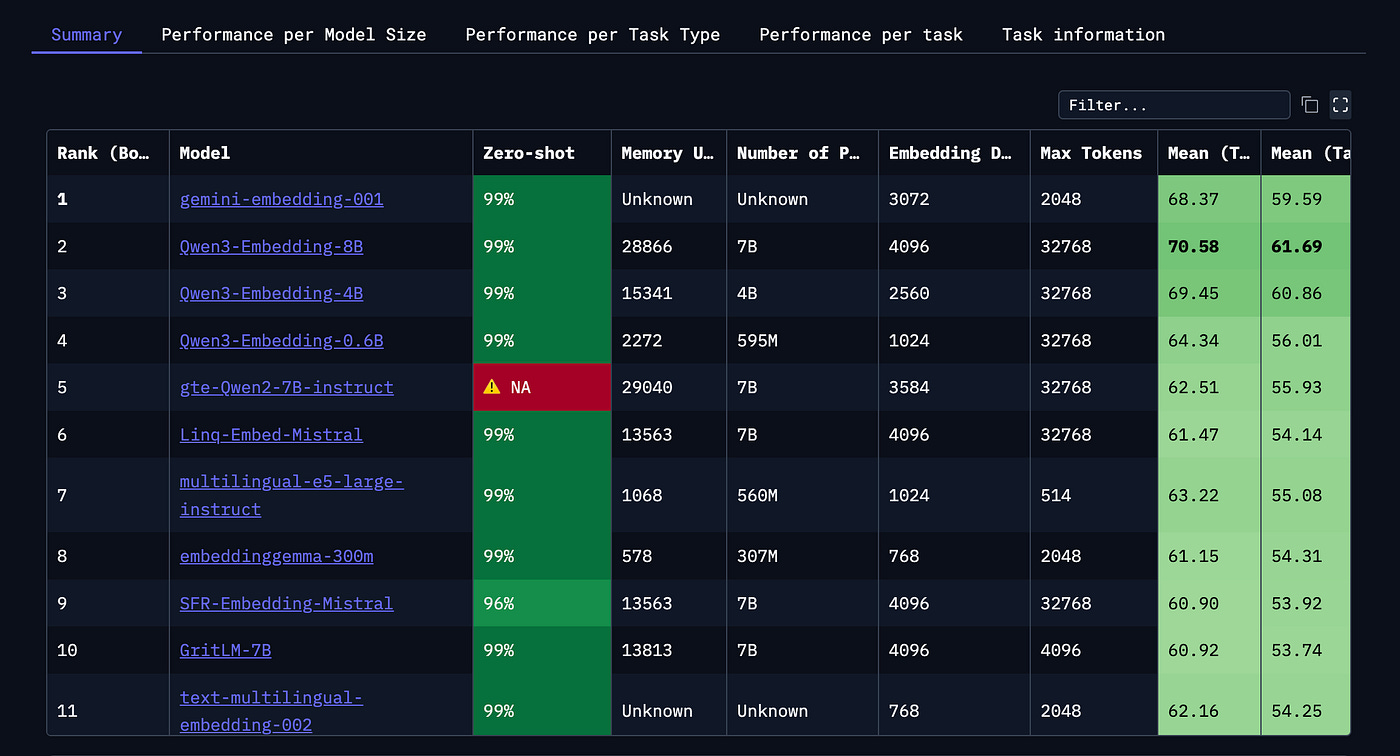This screenshot has height=756, width=1400.
Task: Select the 4B parameters cell
Action: [x=803, y=293]
